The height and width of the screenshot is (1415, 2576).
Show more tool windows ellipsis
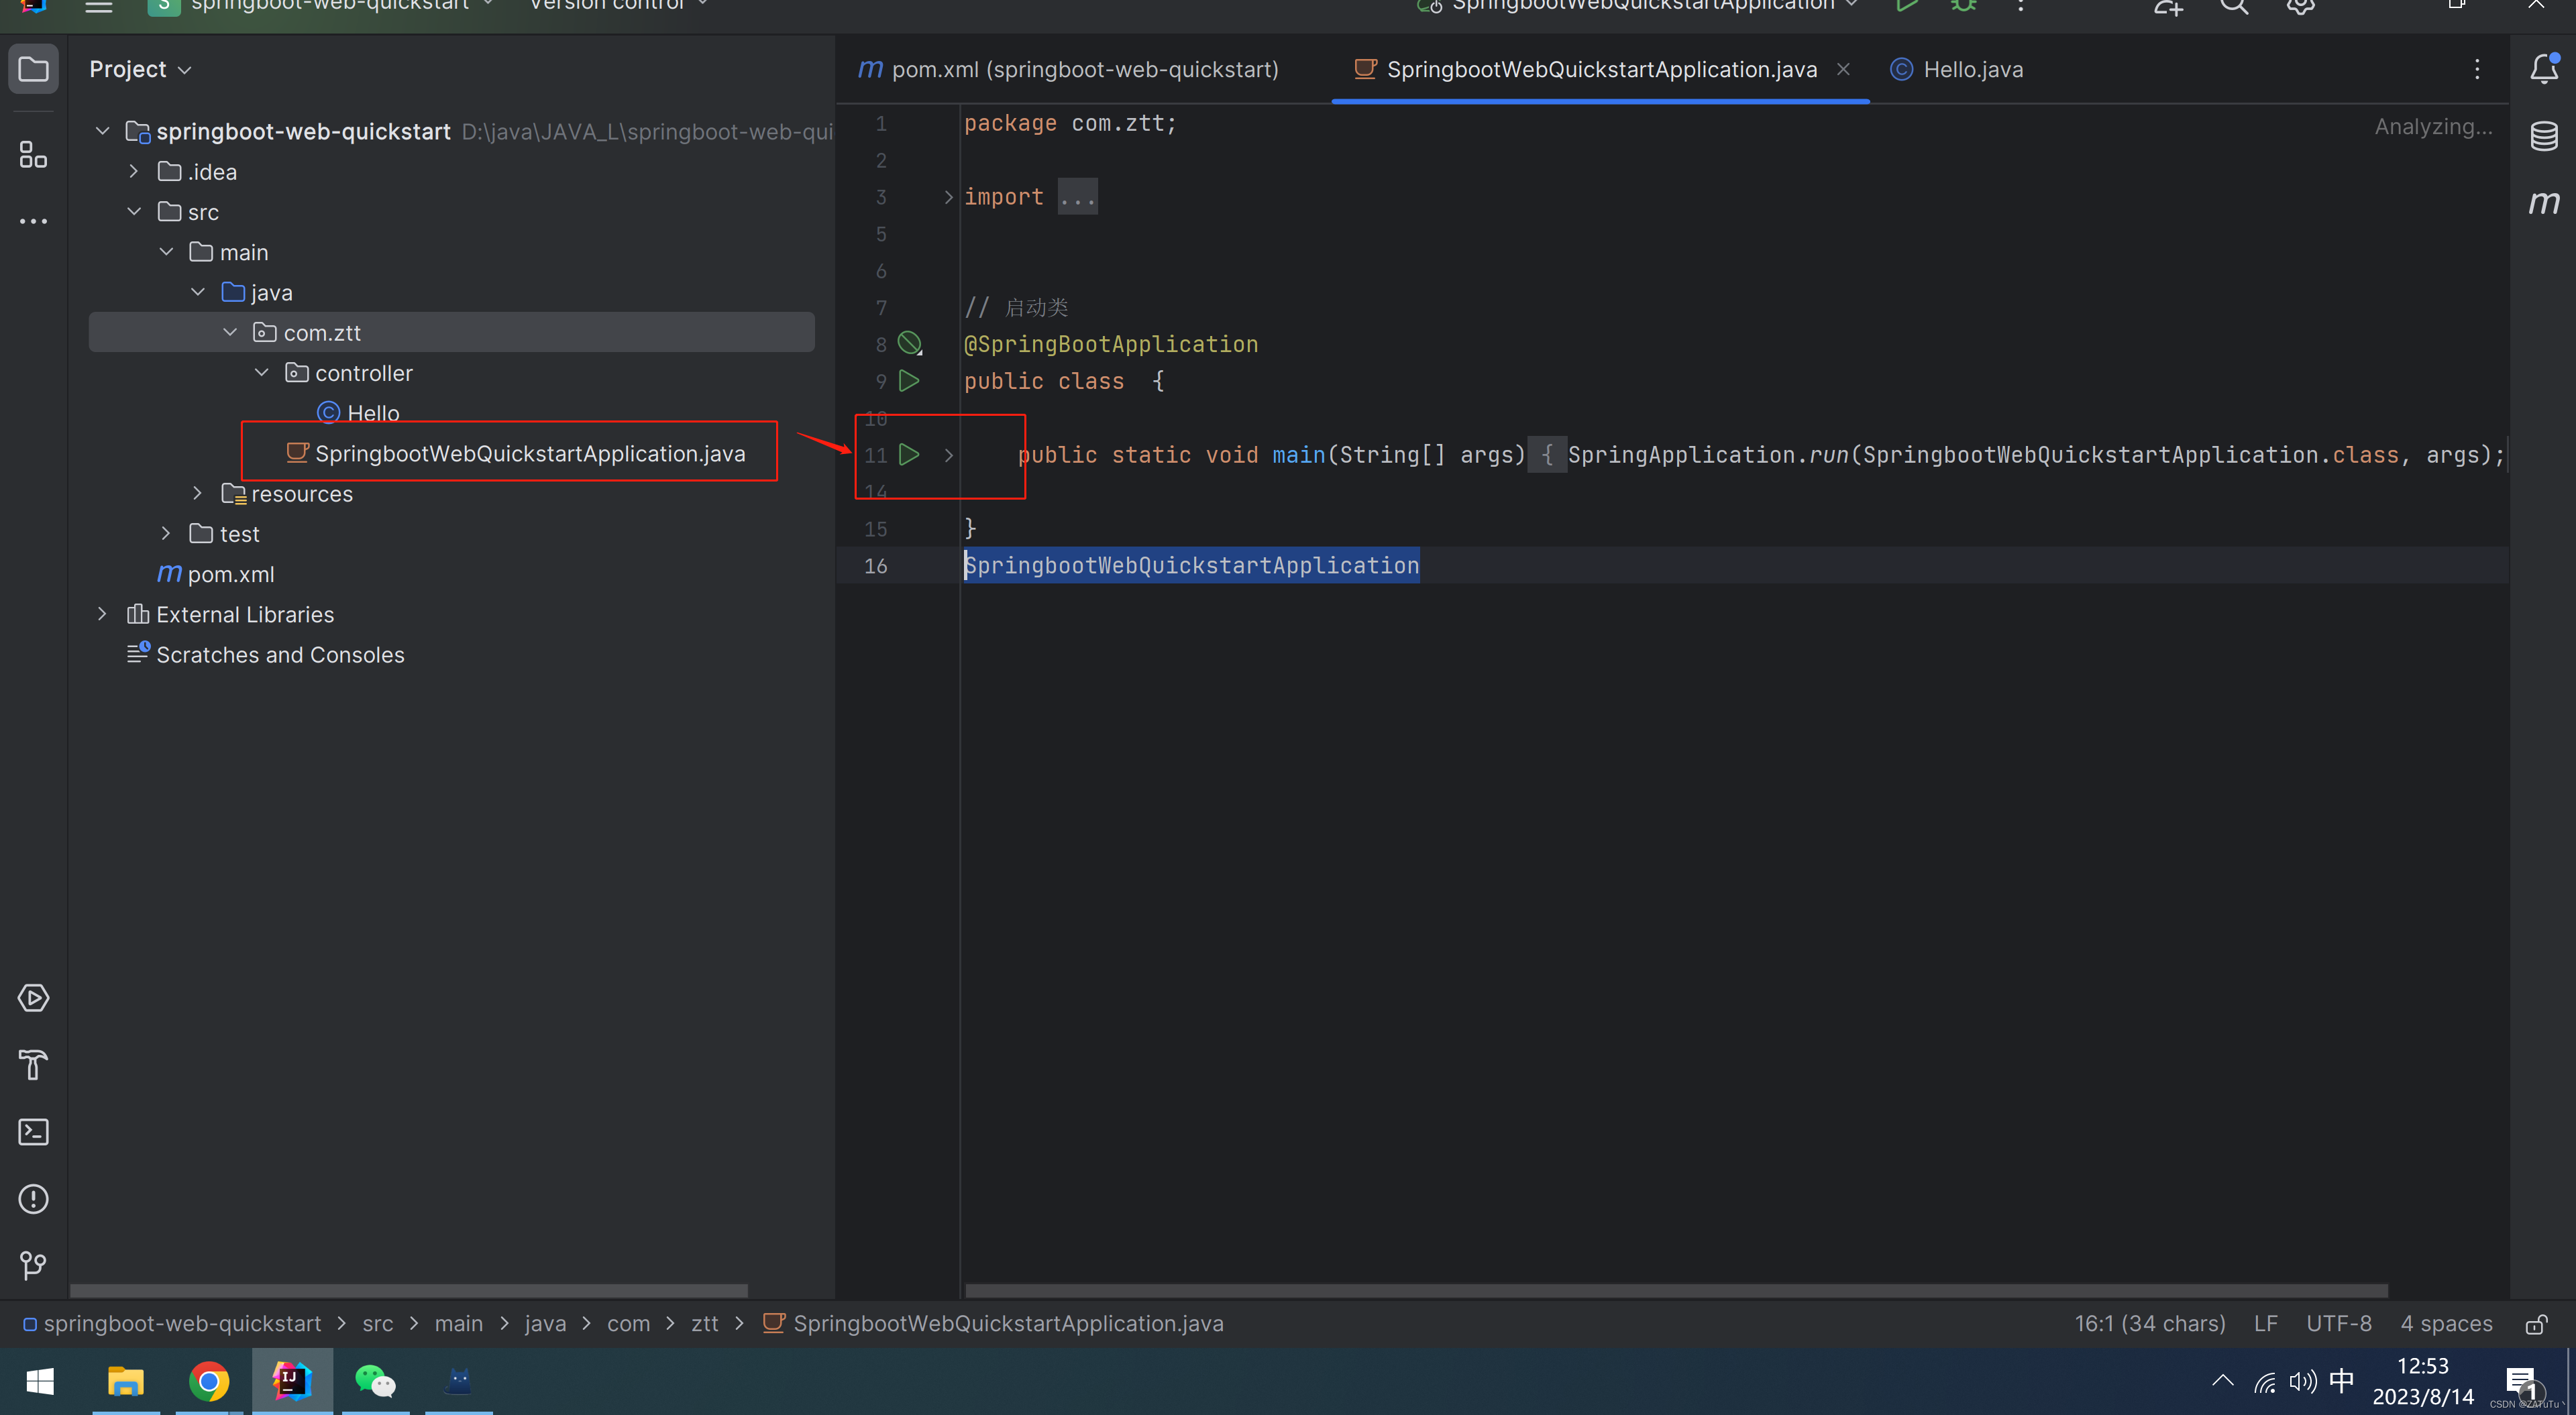pyautogui.click(x=33, y=221)
